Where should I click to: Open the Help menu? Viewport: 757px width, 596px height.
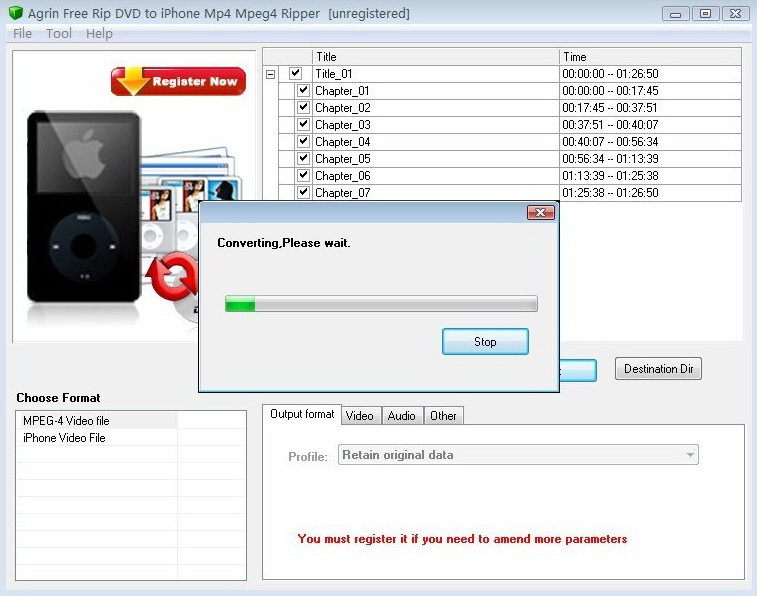click(99, 33)
